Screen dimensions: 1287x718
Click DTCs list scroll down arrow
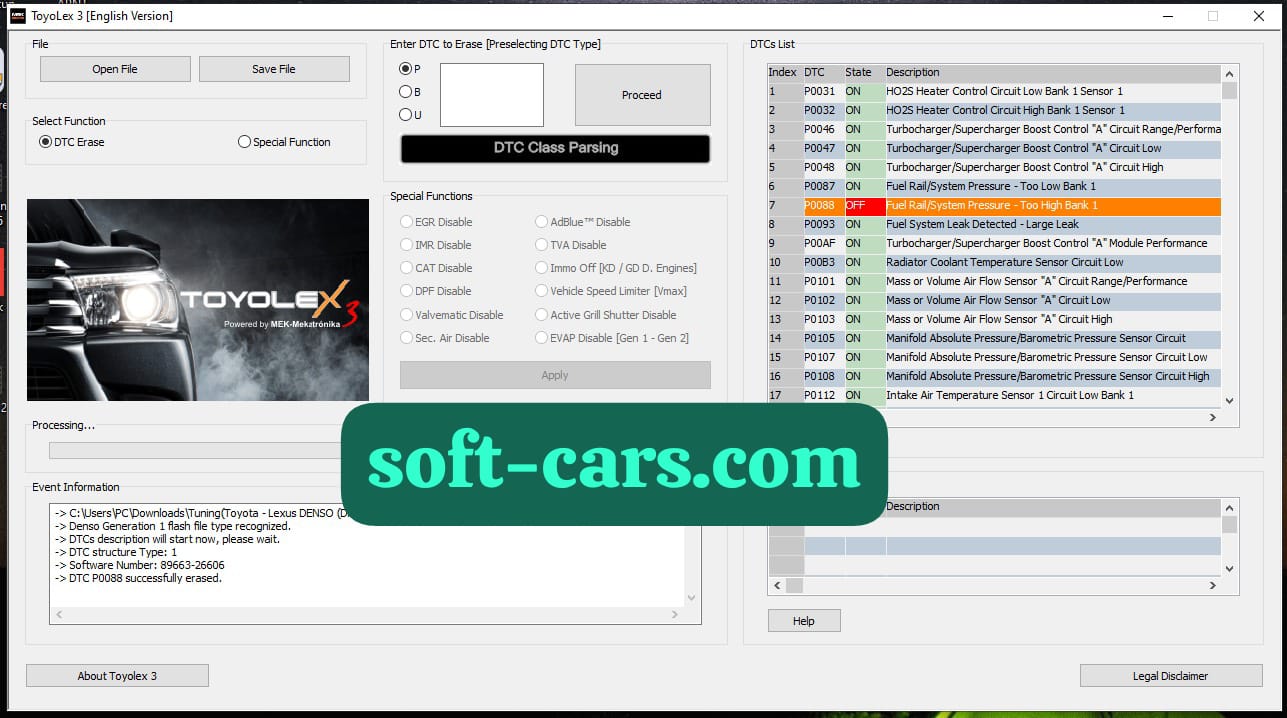[x=1229, y=400]
